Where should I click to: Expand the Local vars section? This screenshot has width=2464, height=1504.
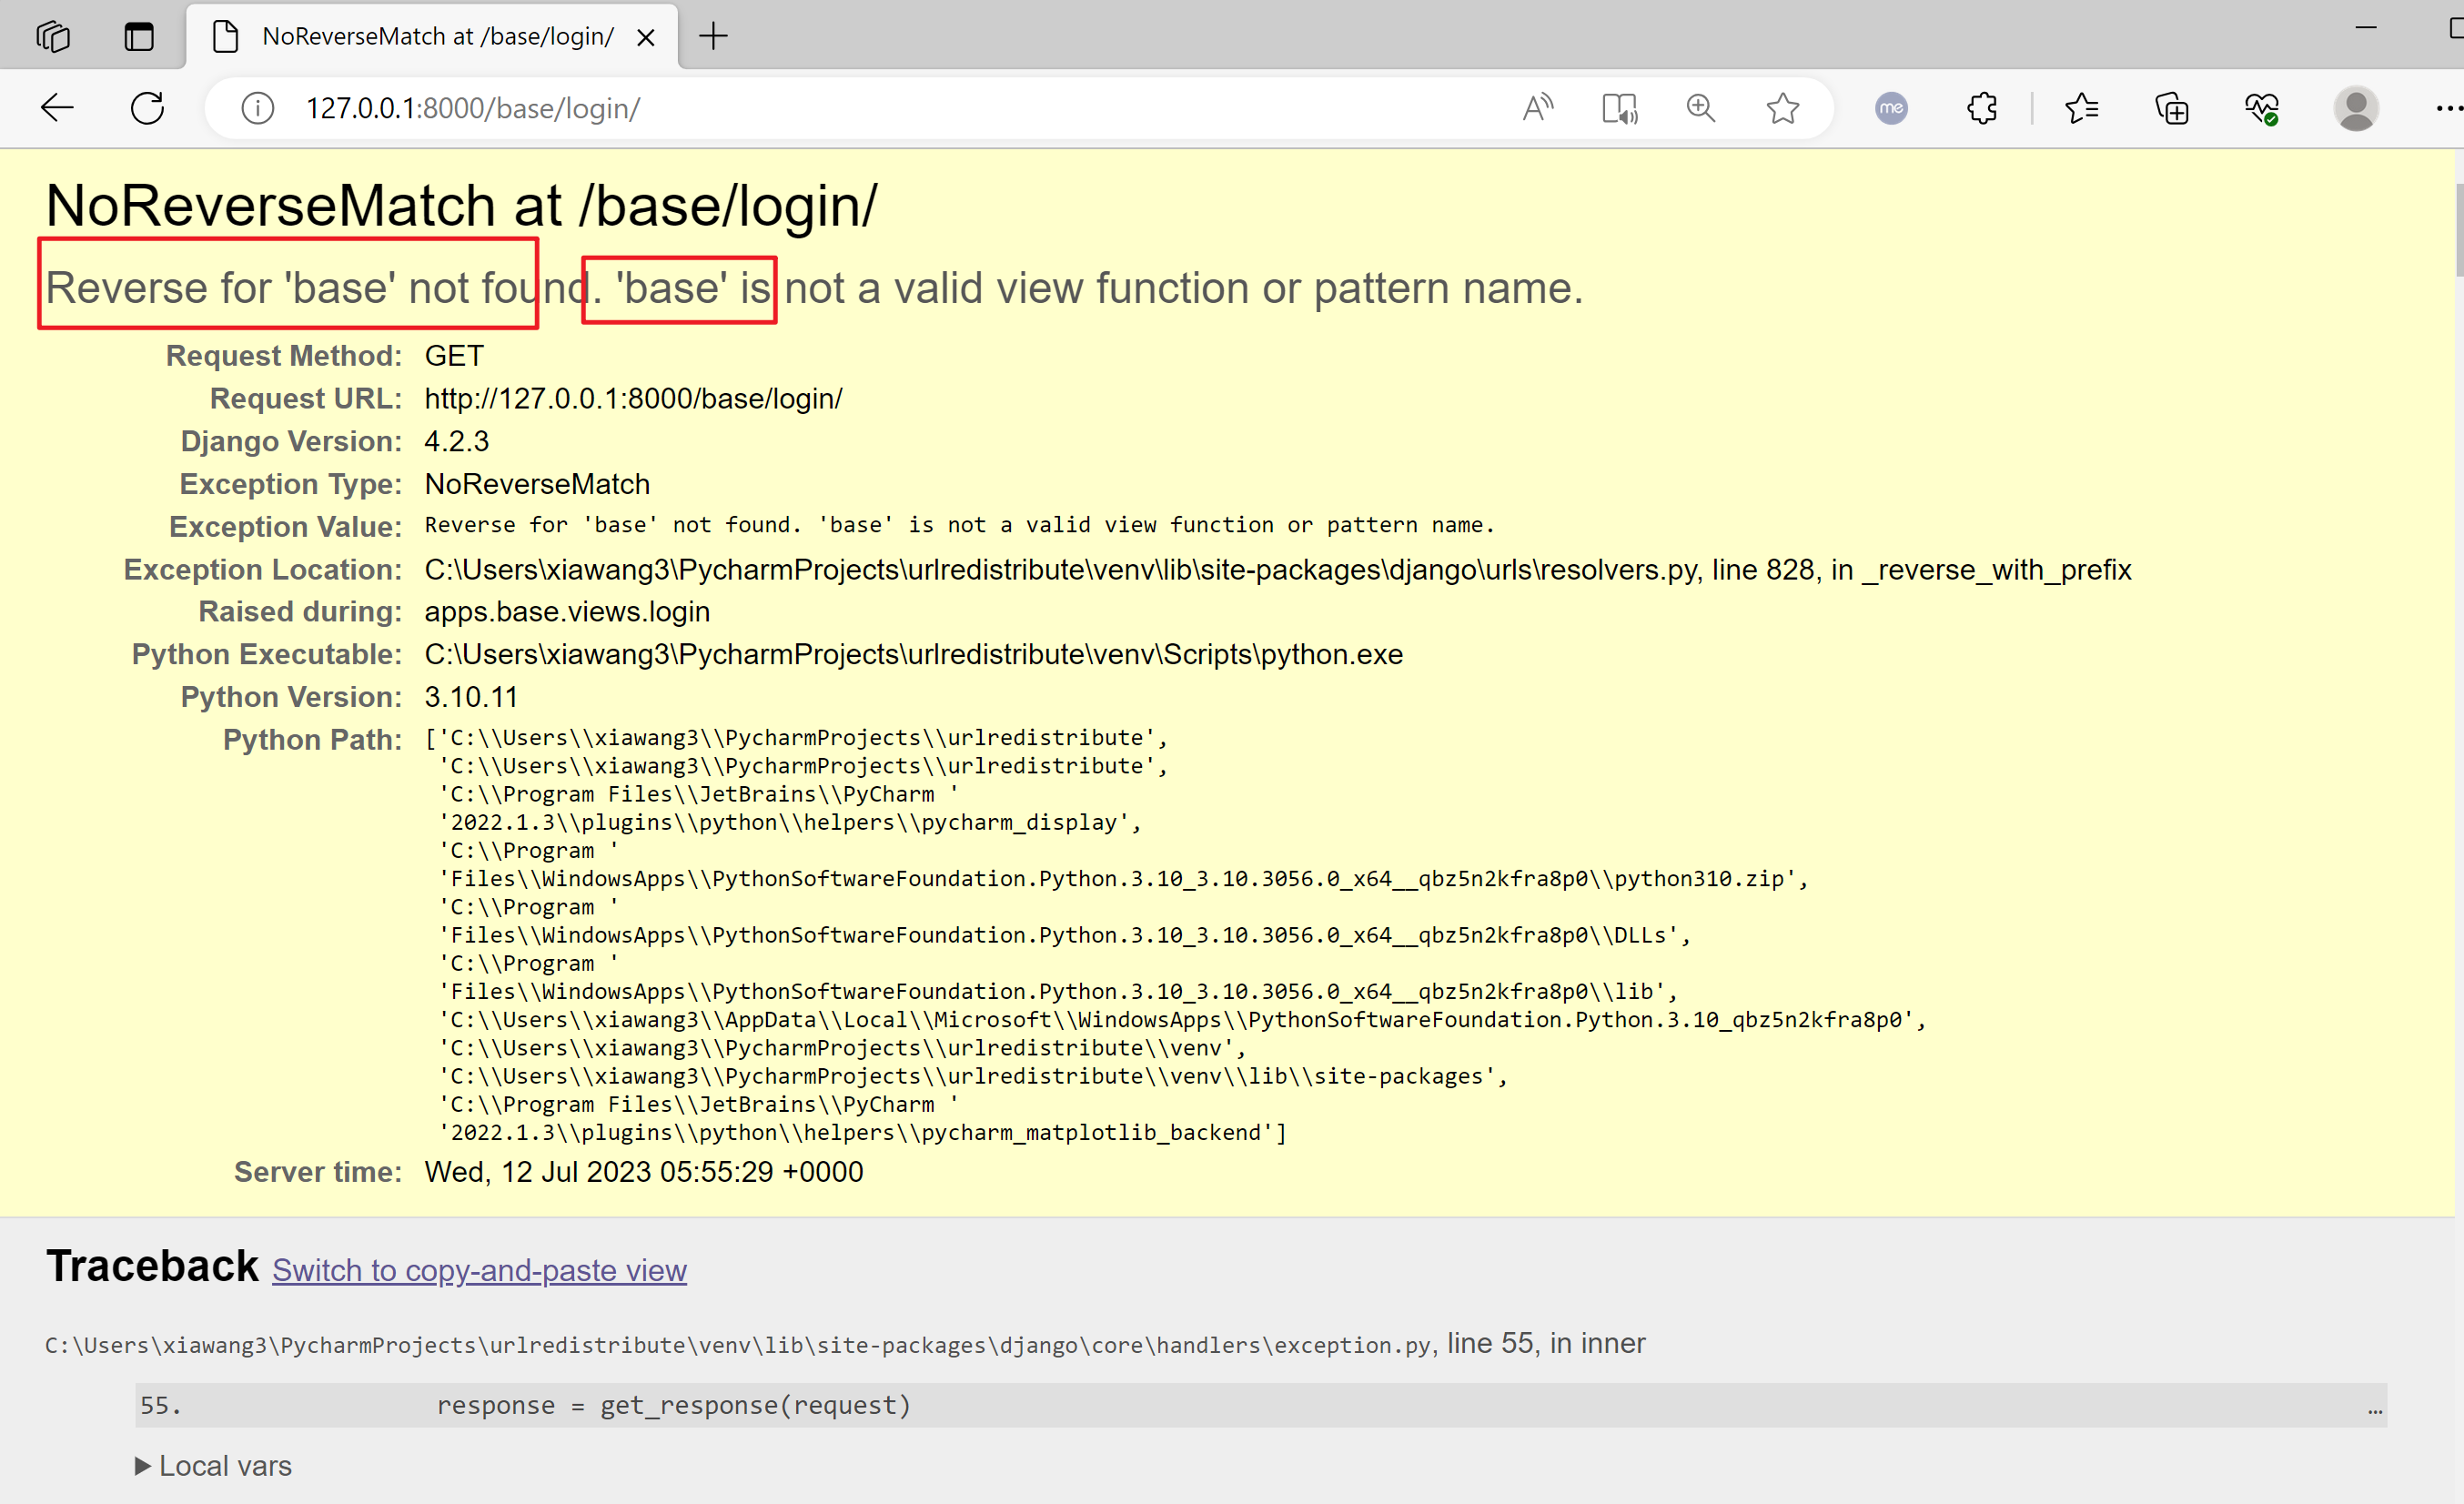tap(213, 1466)
